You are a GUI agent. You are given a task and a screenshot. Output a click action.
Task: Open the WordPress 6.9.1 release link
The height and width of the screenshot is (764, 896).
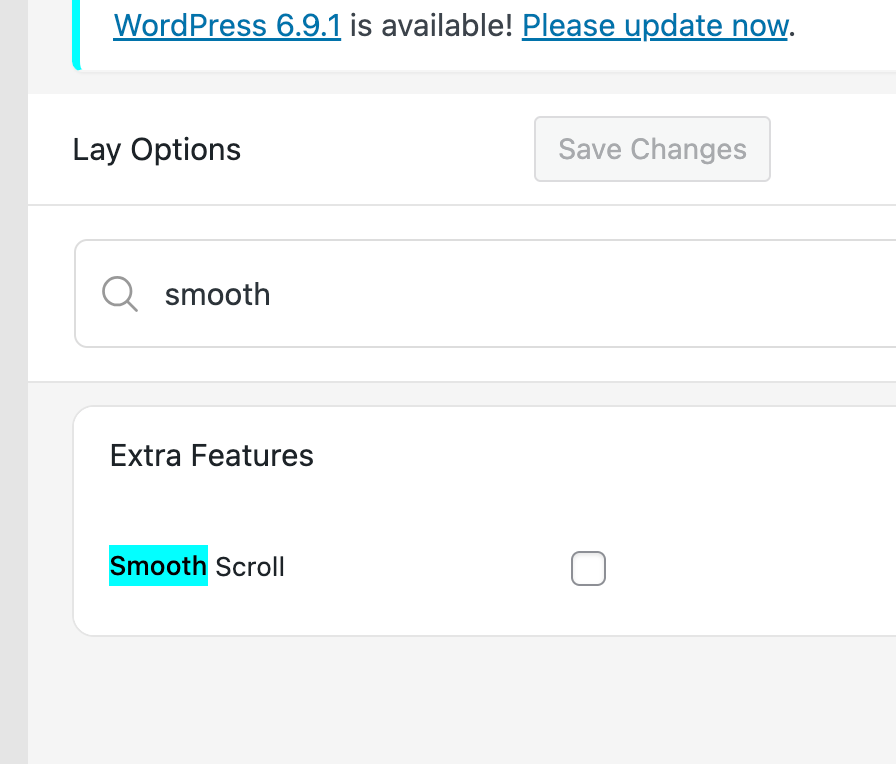(227, 25)
